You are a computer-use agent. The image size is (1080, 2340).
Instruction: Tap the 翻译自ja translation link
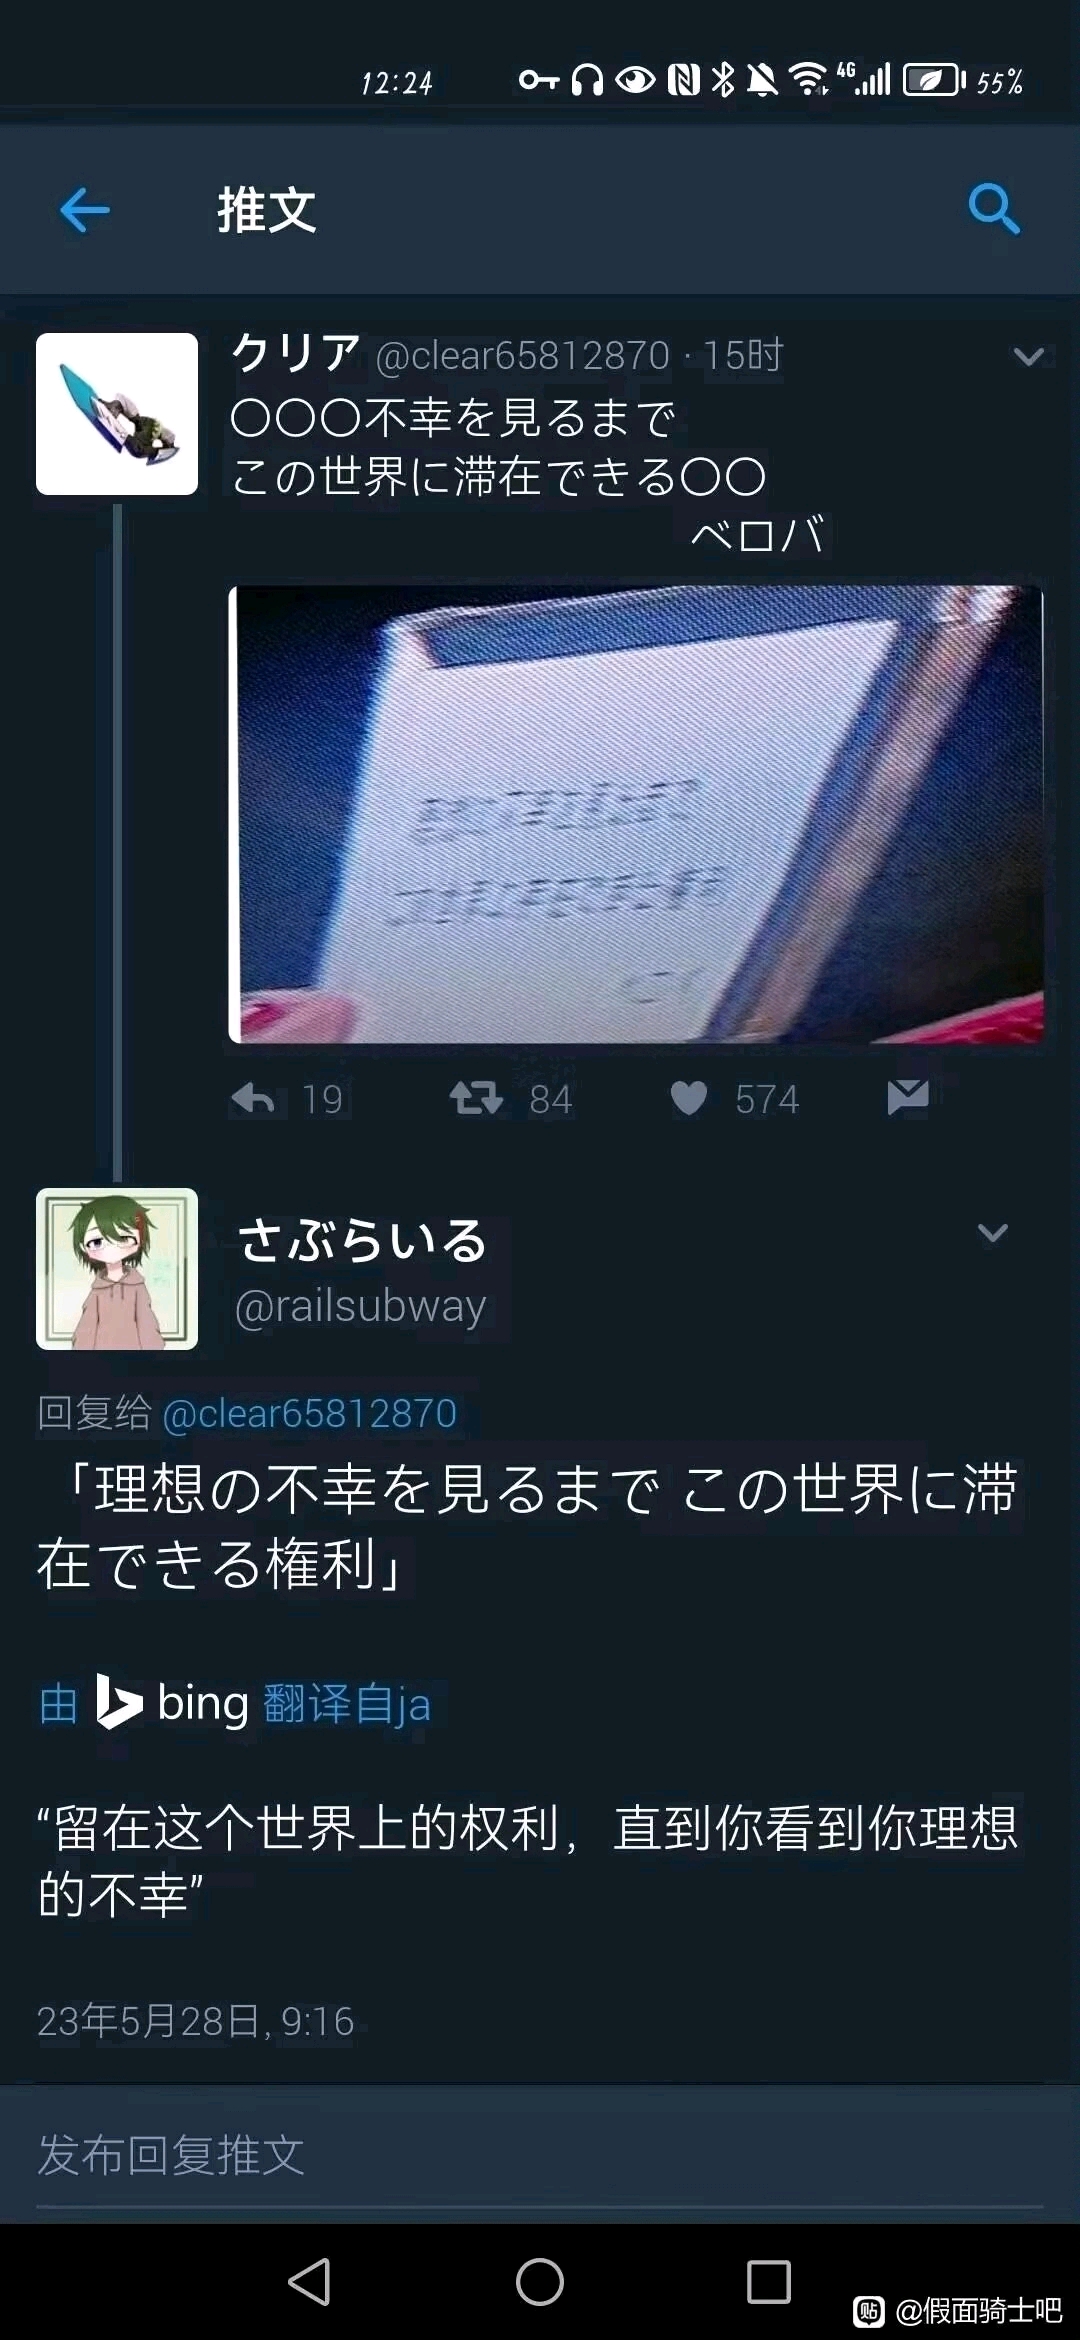click(347, 1704)
